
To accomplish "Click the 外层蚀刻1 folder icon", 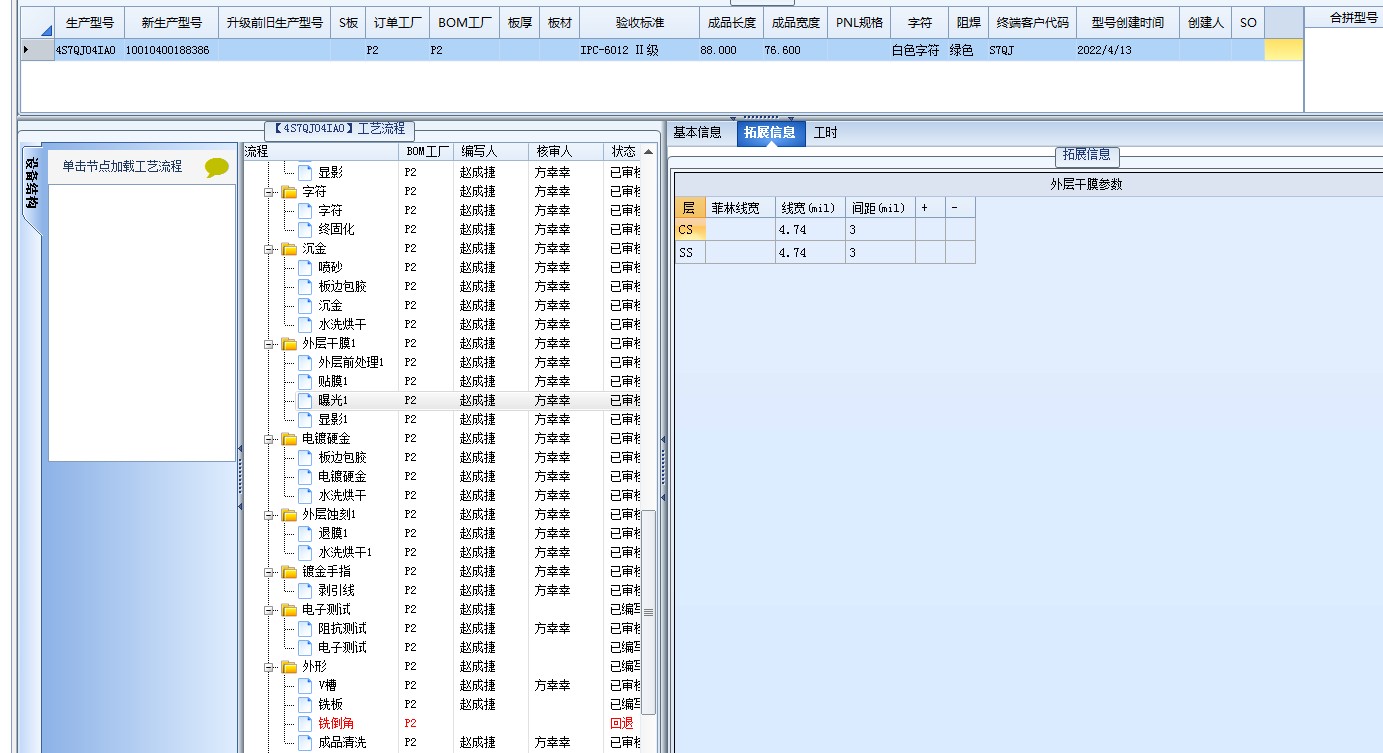I will pyautogui.click(x=289, y=515).
